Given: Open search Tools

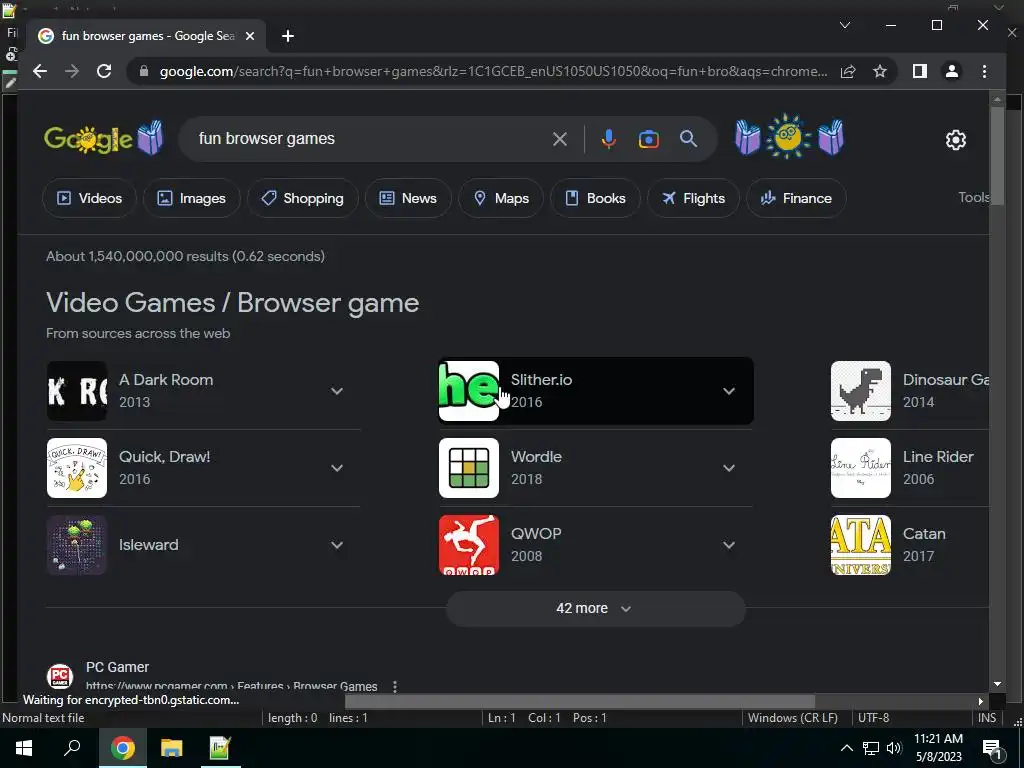Looking at the screenshot, I should click(973, 197).
